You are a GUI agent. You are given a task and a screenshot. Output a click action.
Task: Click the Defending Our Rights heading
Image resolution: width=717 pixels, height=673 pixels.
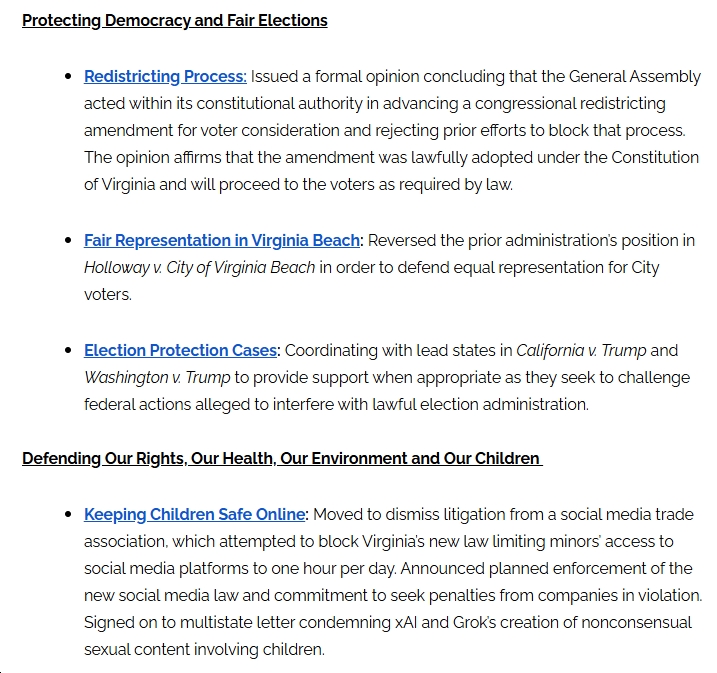pyautogui.click(x=281, y=459)
